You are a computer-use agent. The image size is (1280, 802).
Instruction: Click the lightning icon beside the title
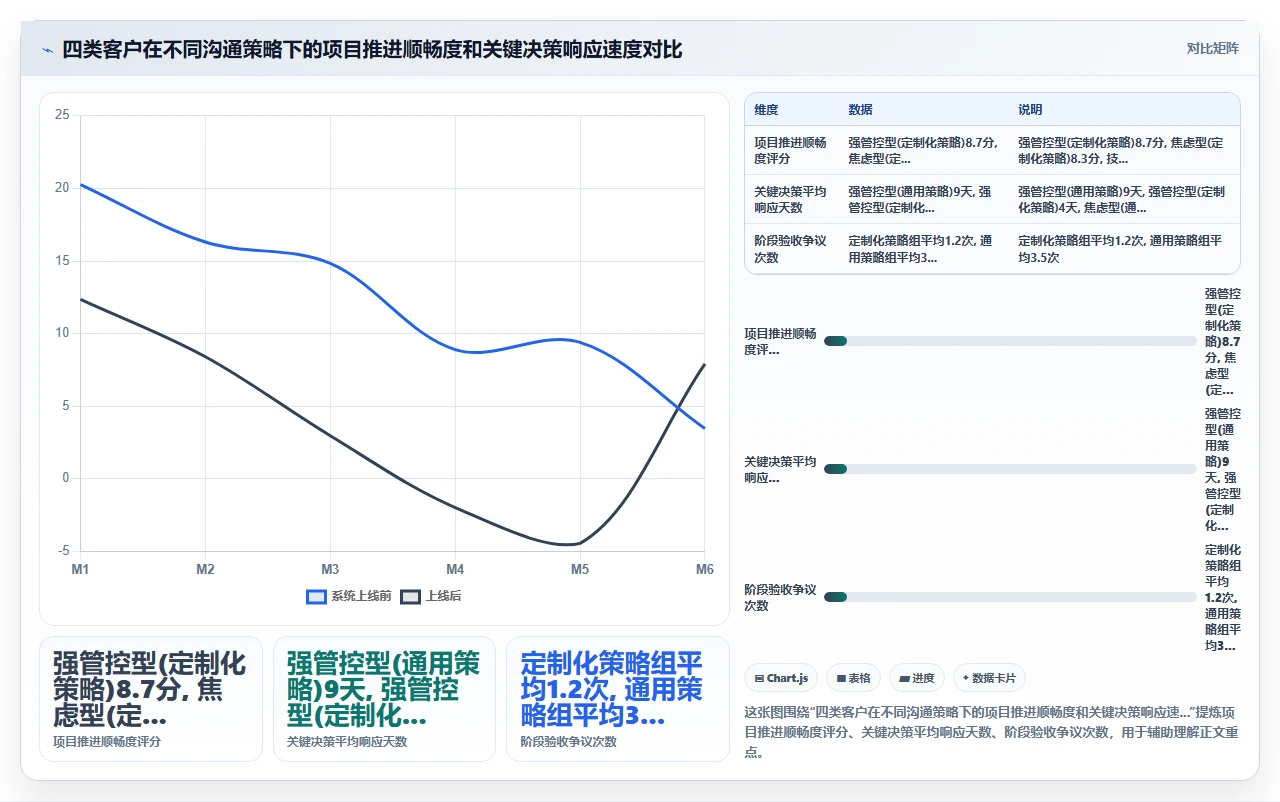[x=47, y=49]
